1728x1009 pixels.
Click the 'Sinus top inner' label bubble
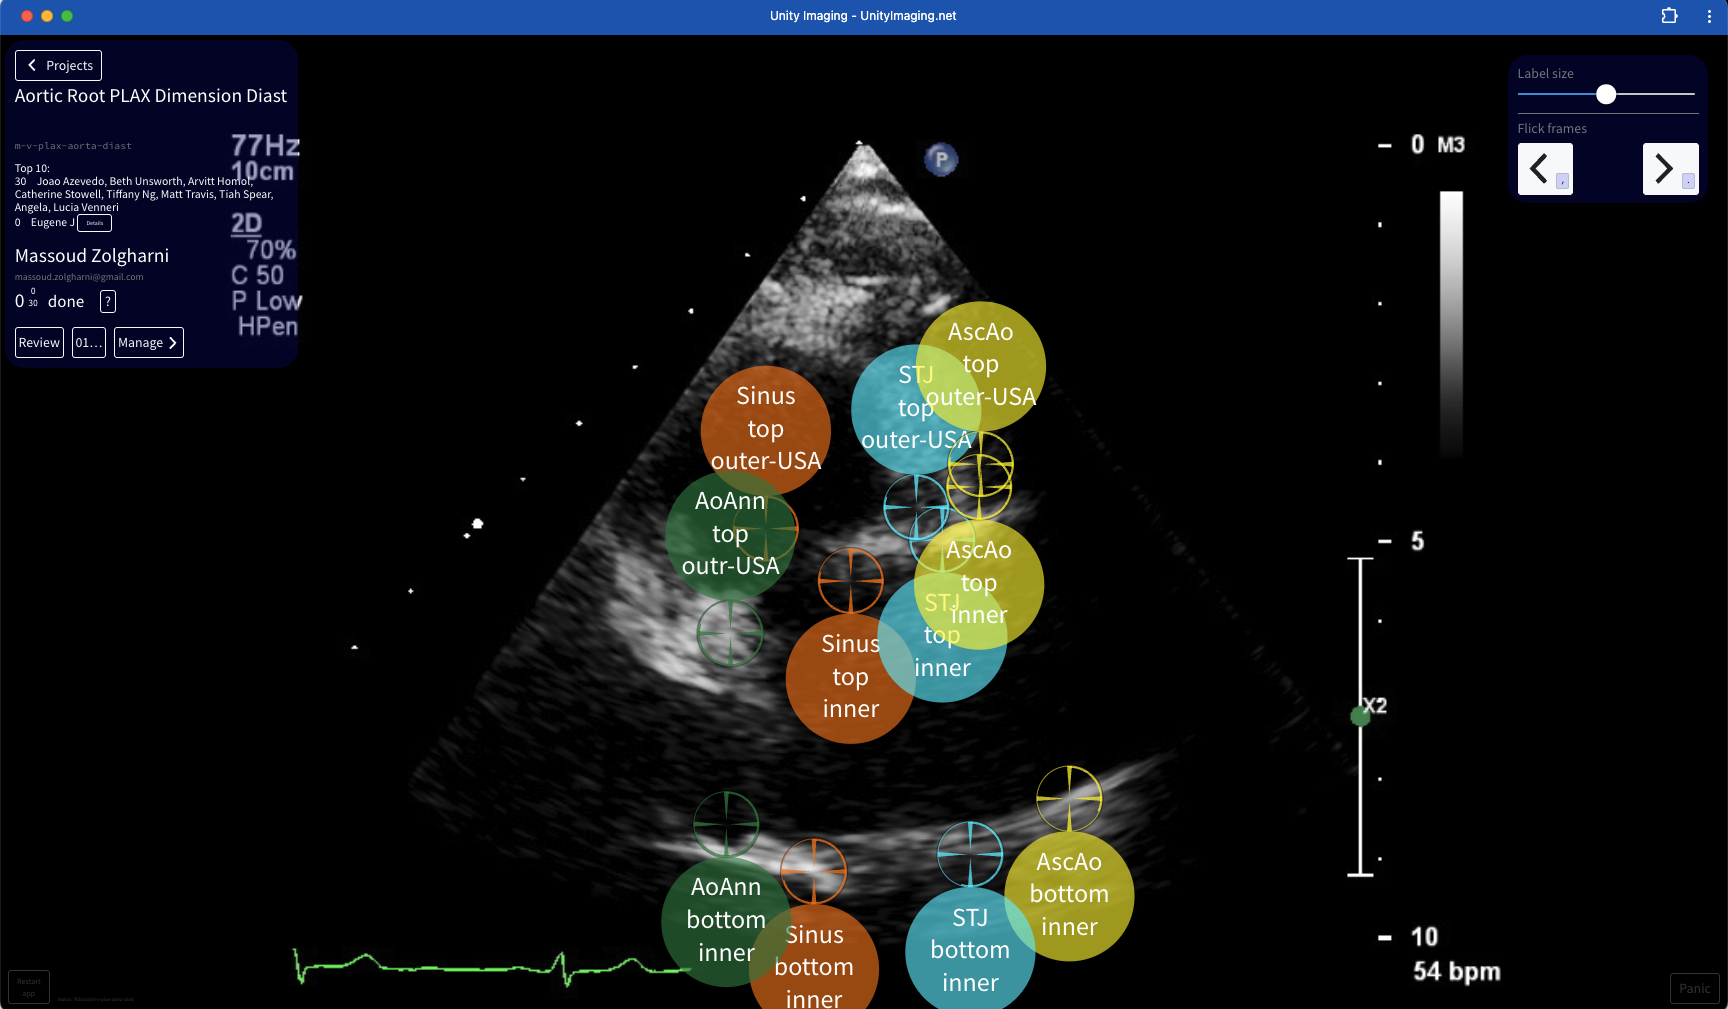(x=850, y=678)
